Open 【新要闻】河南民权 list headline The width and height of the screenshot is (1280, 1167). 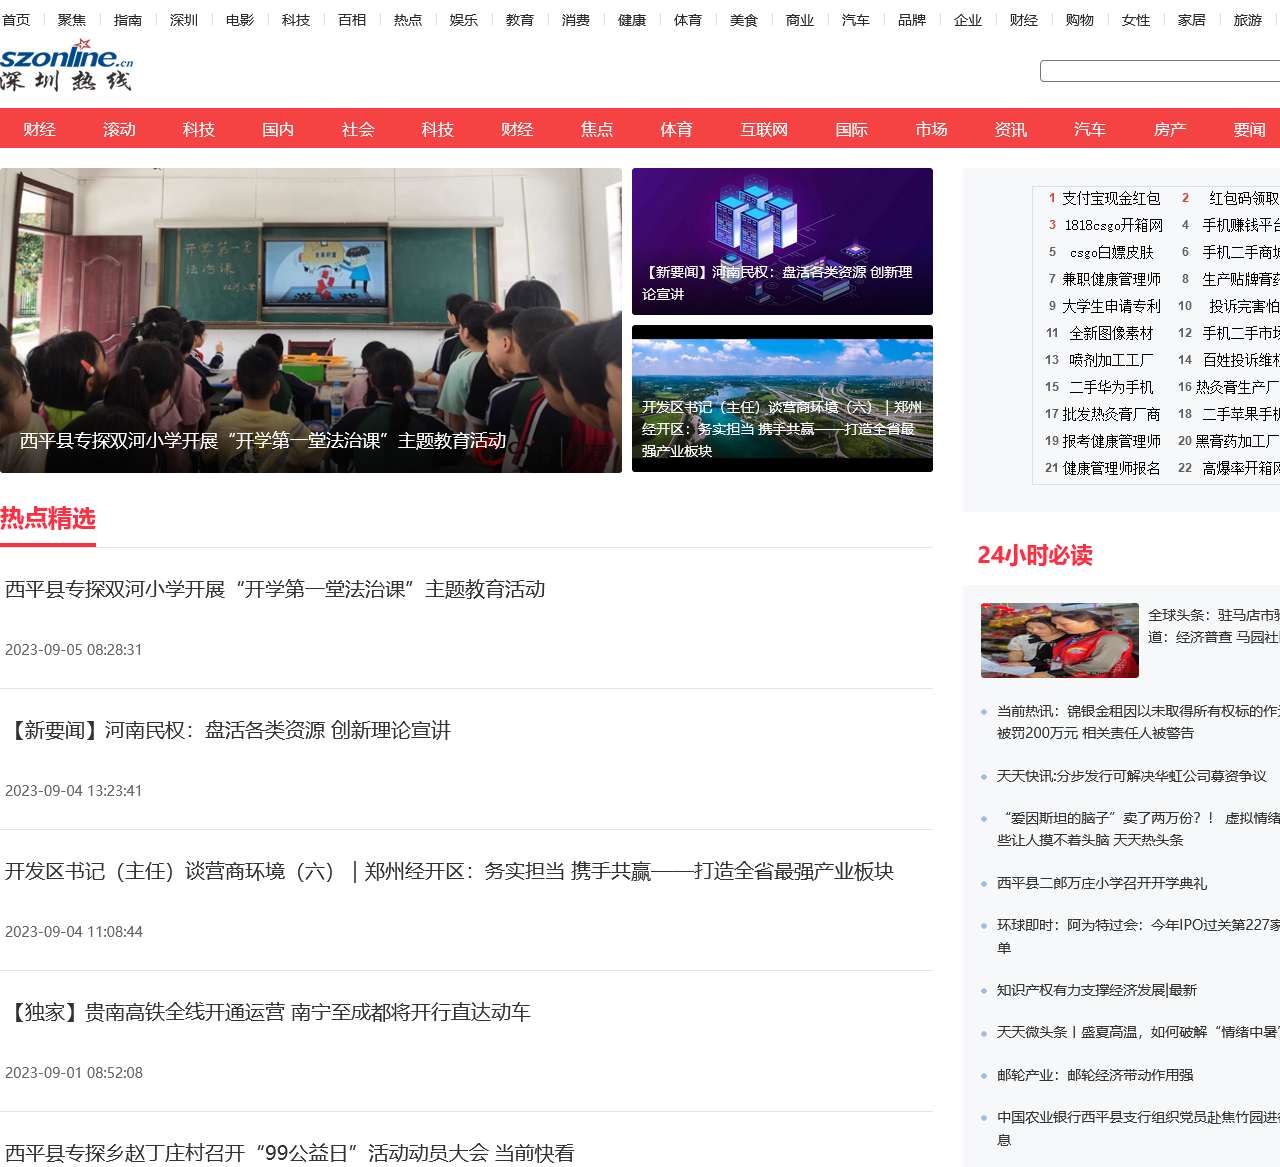click(x=228, y=730)
